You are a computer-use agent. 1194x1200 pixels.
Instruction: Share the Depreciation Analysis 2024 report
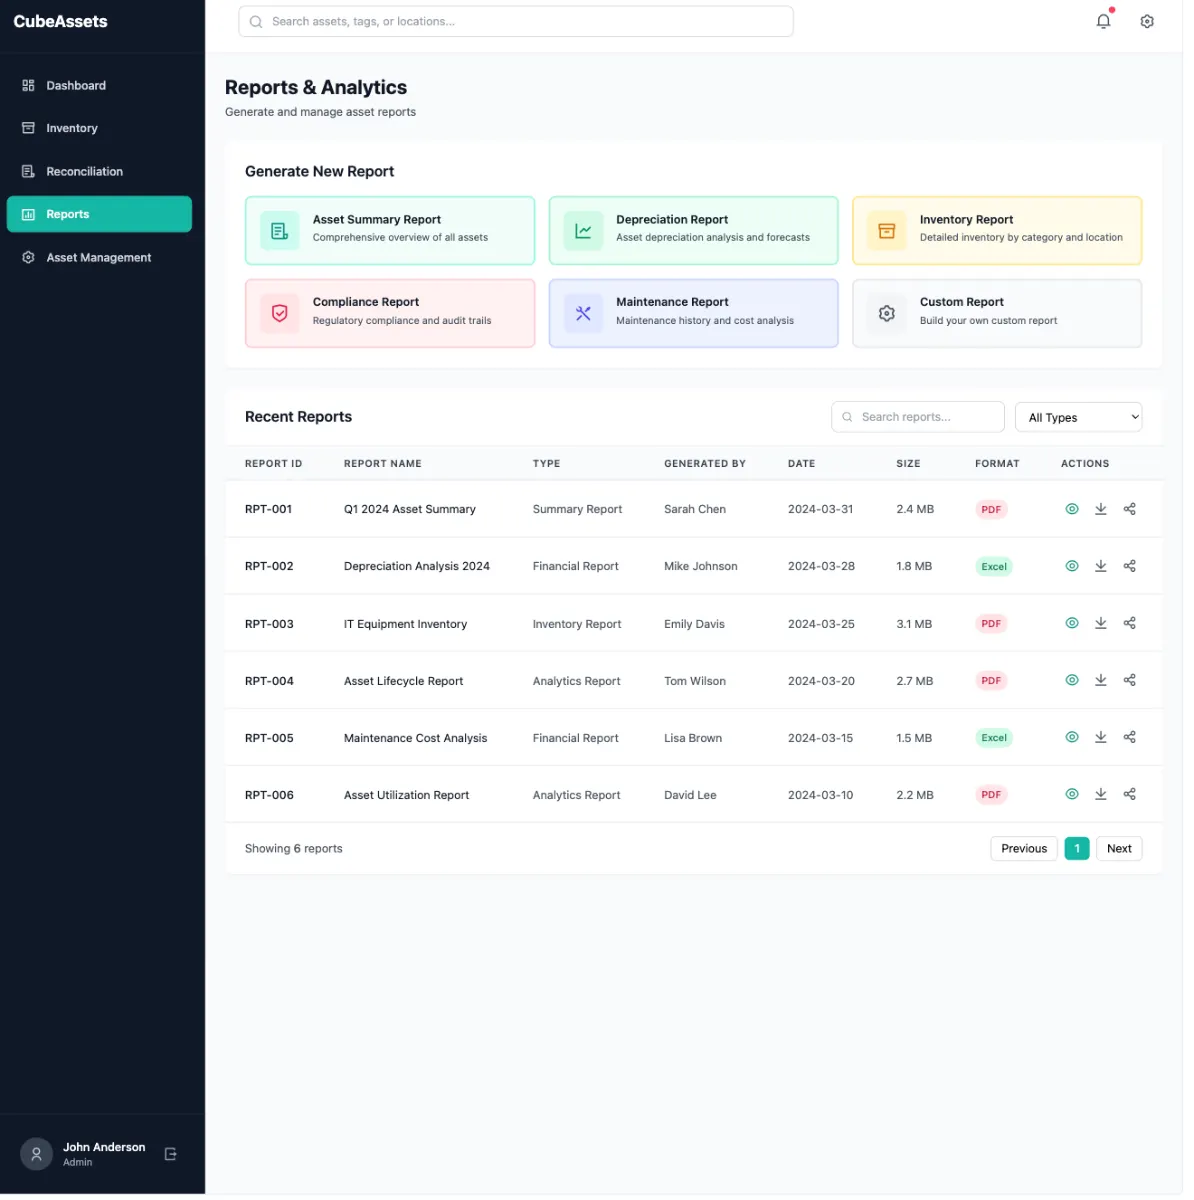(1129, 566)
